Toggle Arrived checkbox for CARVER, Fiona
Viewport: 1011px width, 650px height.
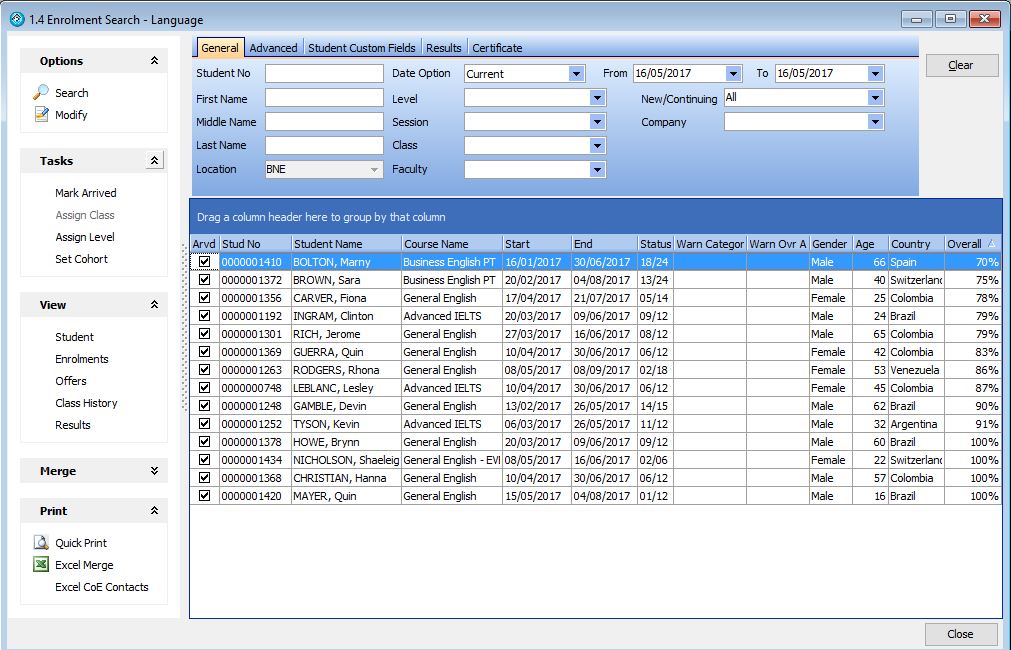coord(205,298)
